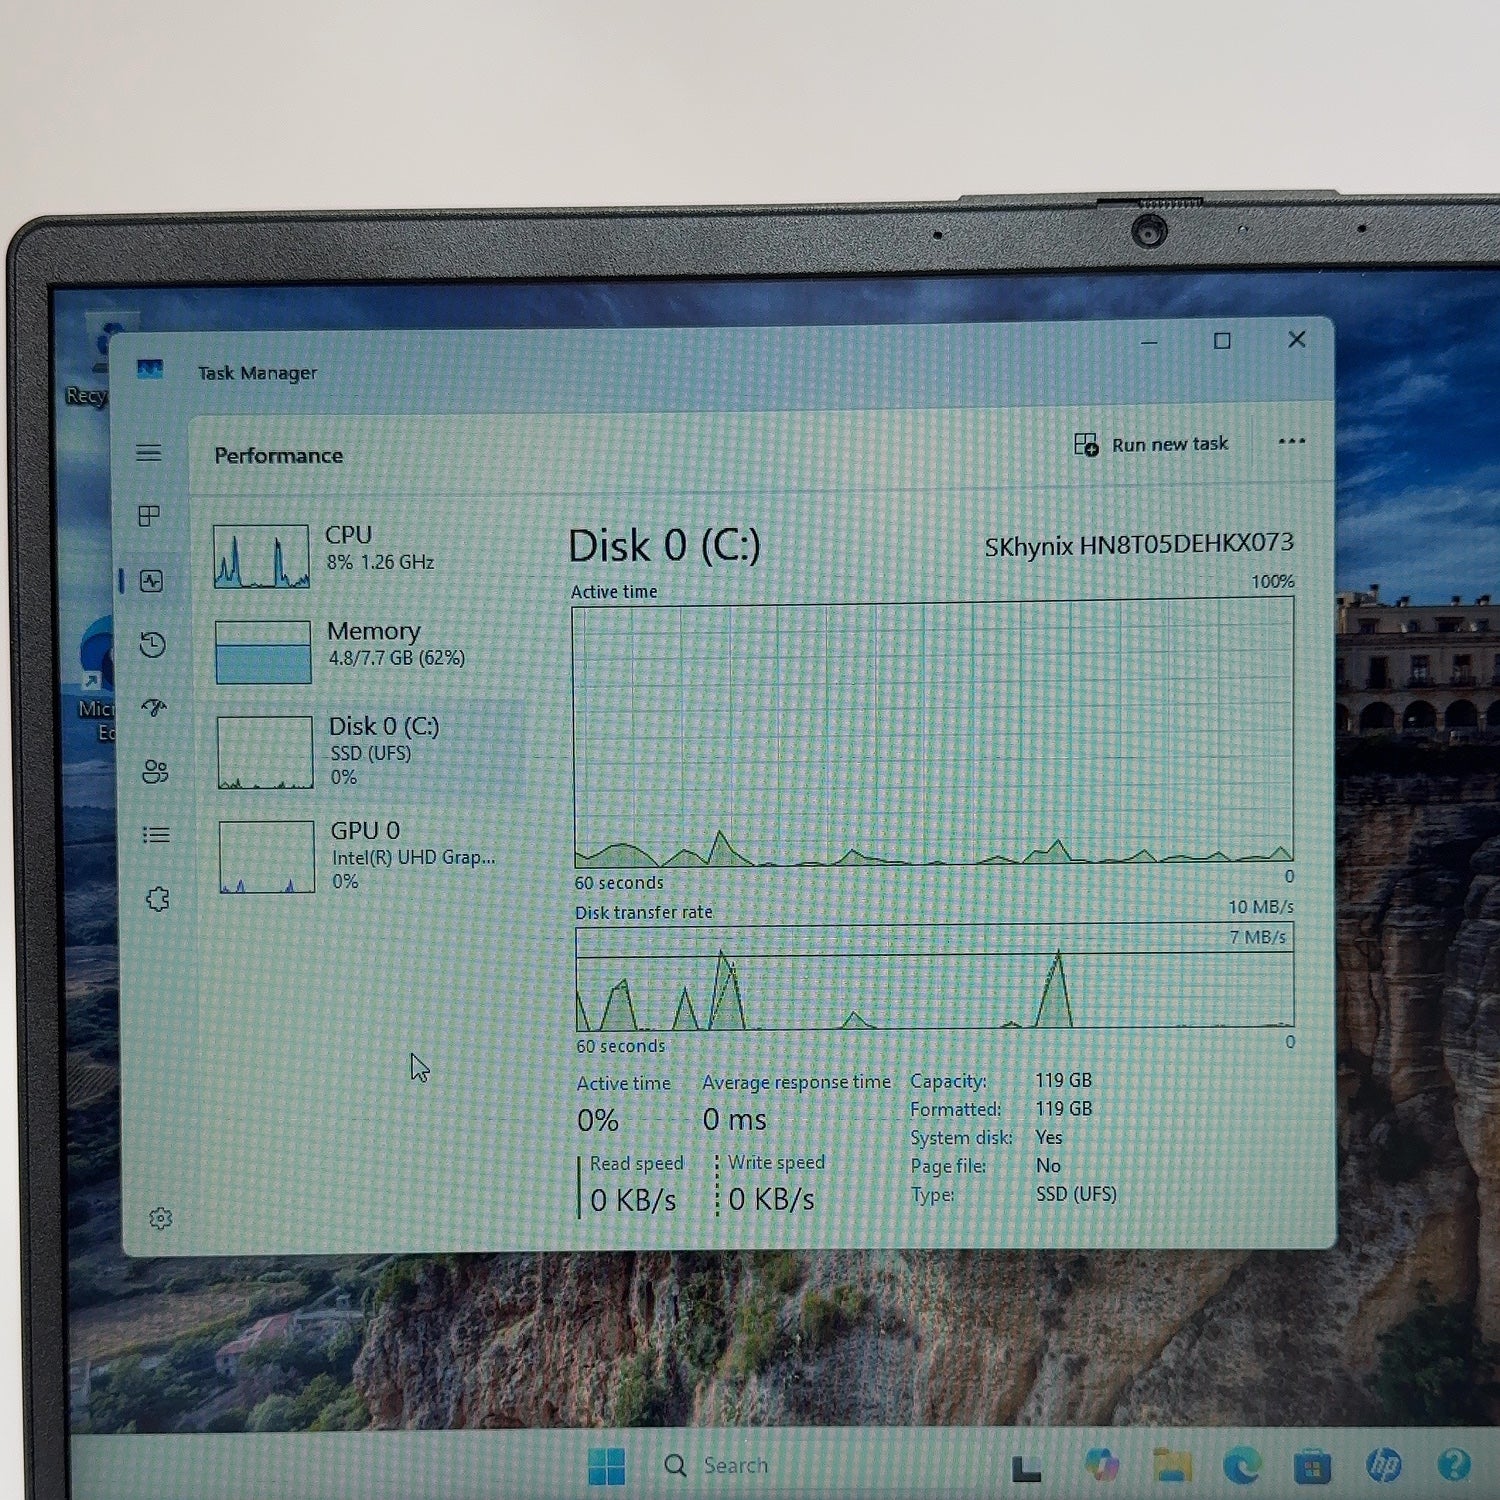Click the Disk 0 (C:) heading
The image size is (1500, 1500).
coord(664,547)
